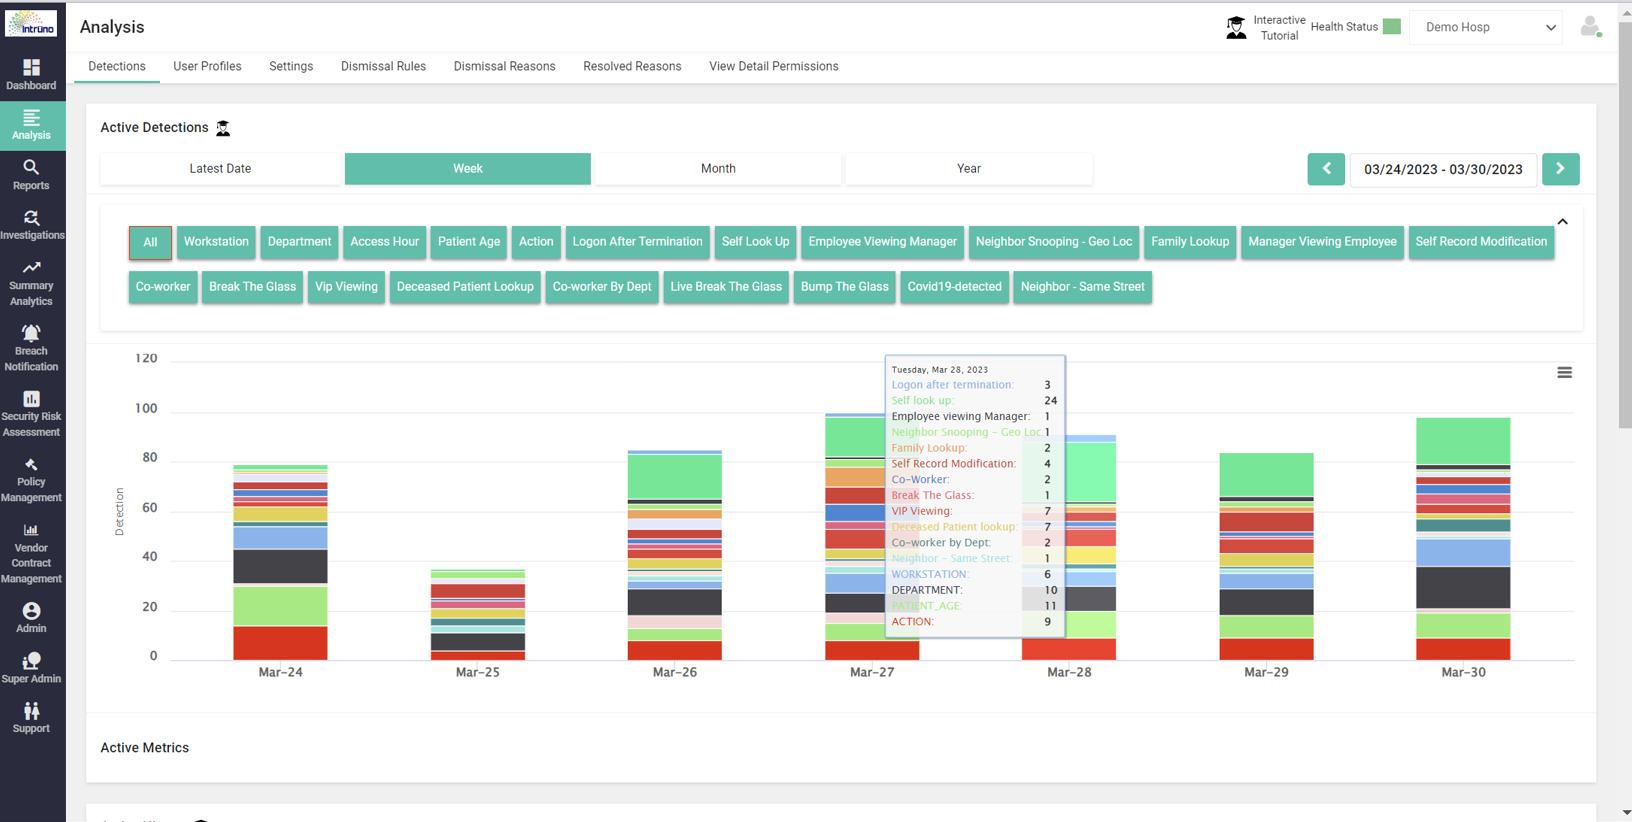Go to next week with right arrow
The width and height of the screenshot is (1632, 822).
[1560, 169]
